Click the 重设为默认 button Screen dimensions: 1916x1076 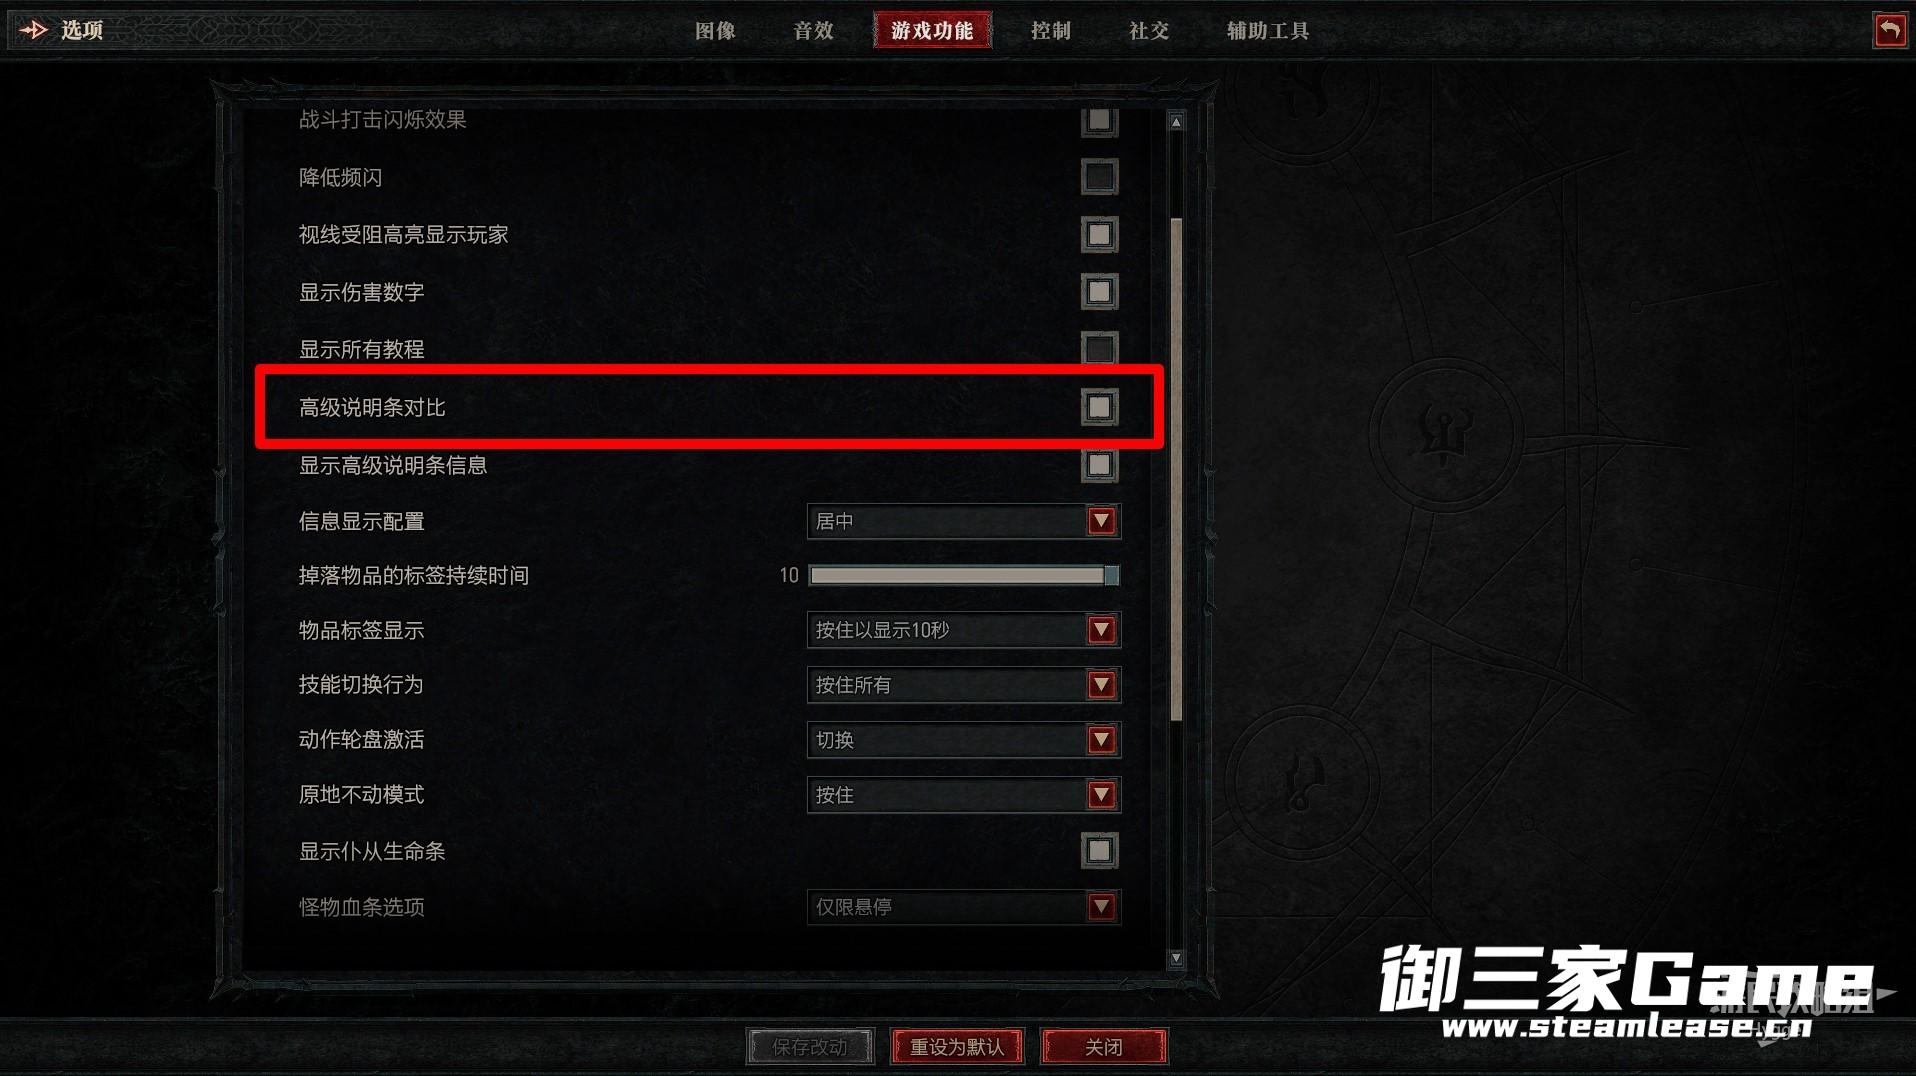(x=957, y=1047)
